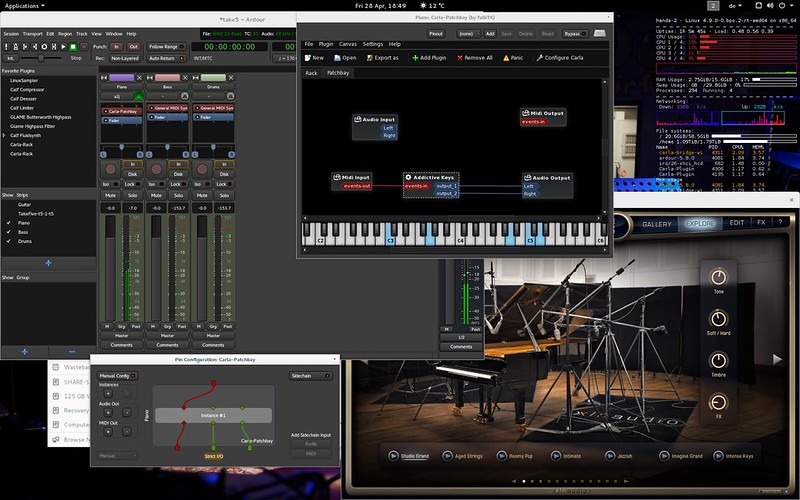Click the Panic warning icon in Carla

tap(506, 58)
